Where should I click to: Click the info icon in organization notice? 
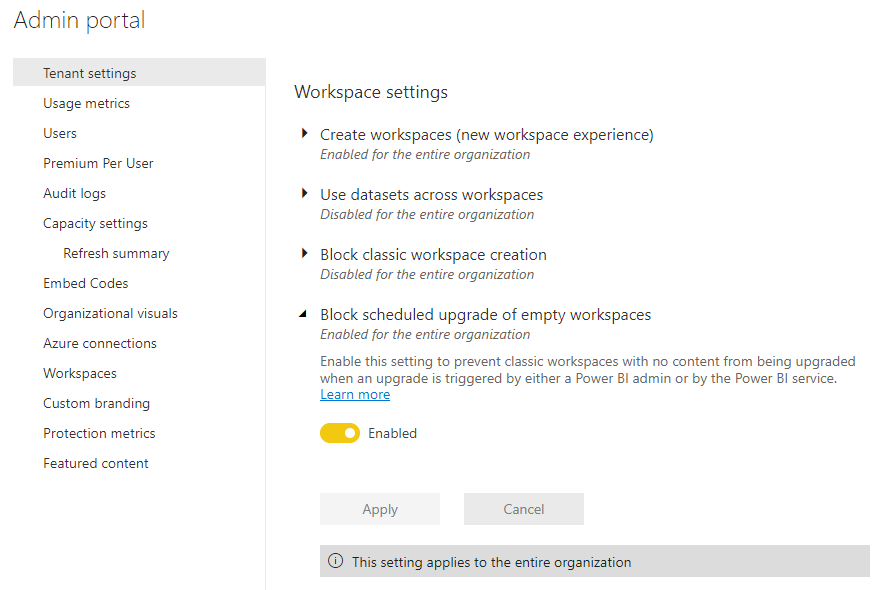335,561
